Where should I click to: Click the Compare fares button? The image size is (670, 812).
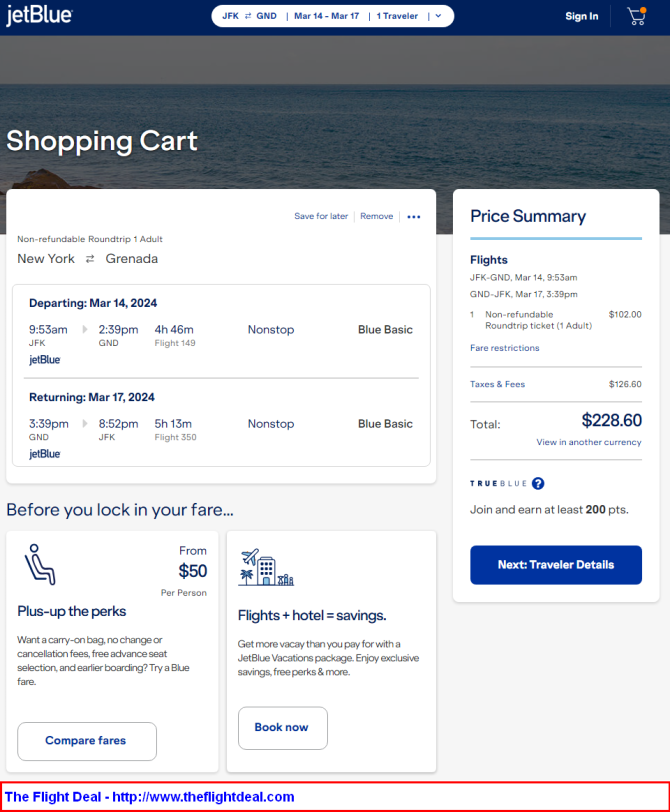(87, 741)
